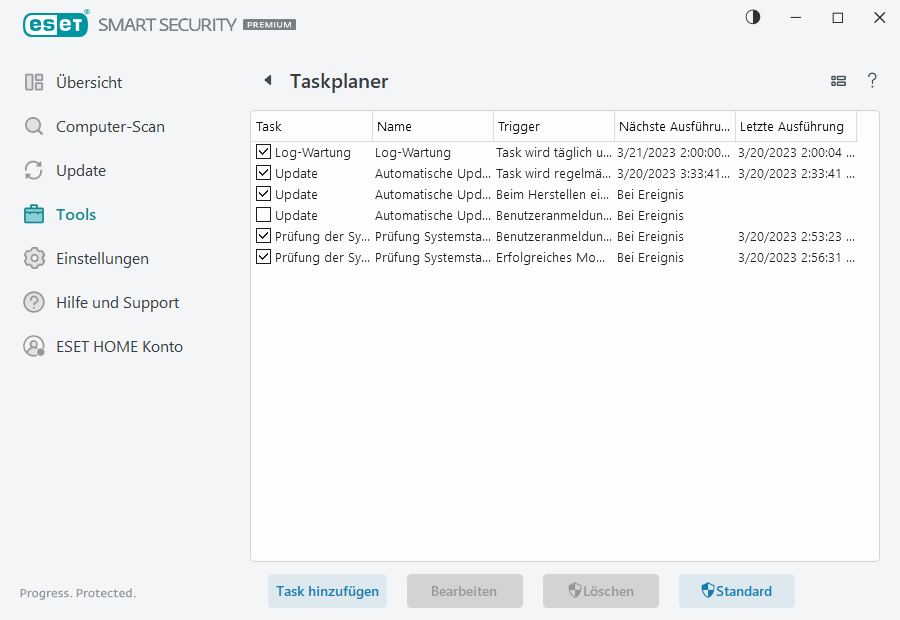Click the list view icon beside the help icon
Viewport: 900px width, 620px height.
838,81
